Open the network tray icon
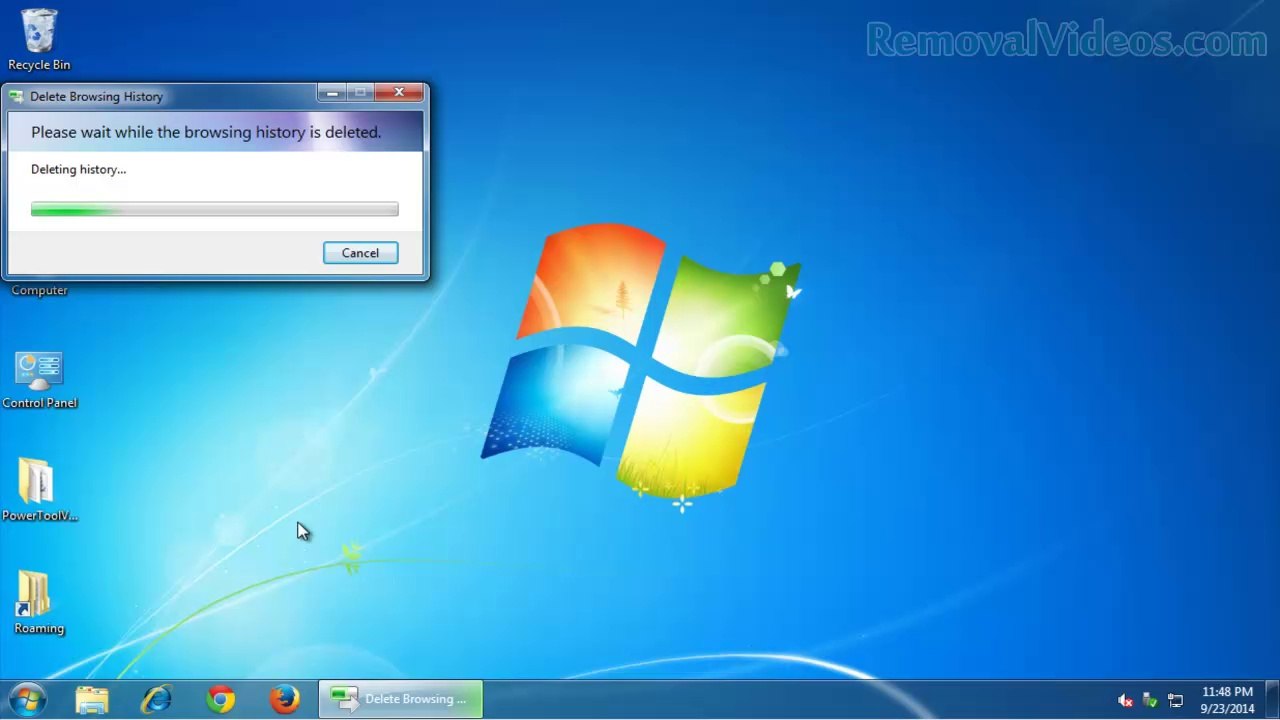 [1176, 701]
